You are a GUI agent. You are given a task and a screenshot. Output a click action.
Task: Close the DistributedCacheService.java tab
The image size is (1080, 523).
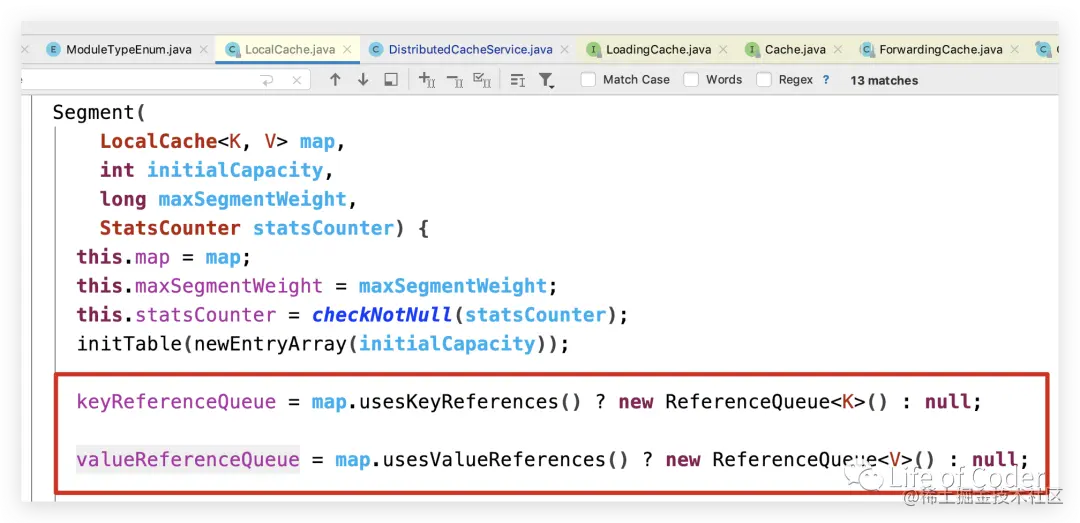coord(565,50)
